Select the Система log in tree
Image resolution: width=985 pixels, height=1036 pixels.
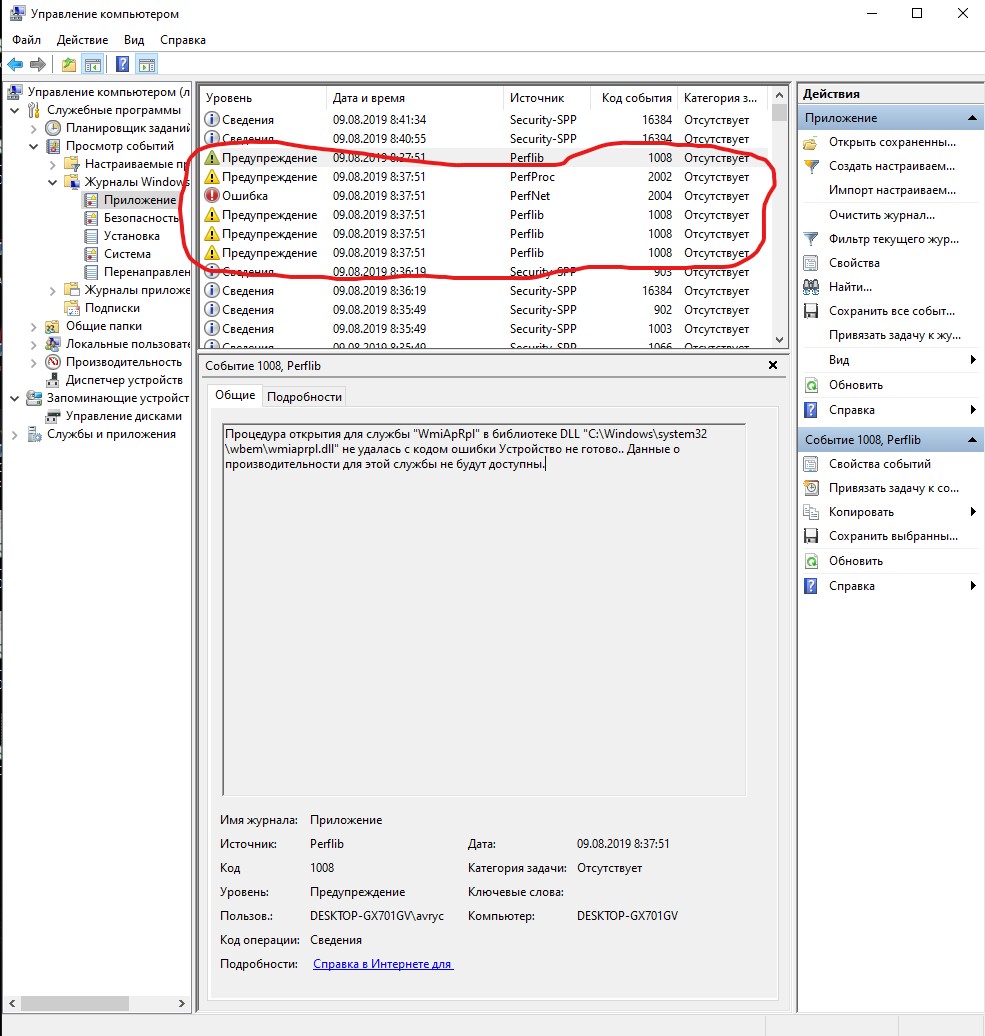127,254
